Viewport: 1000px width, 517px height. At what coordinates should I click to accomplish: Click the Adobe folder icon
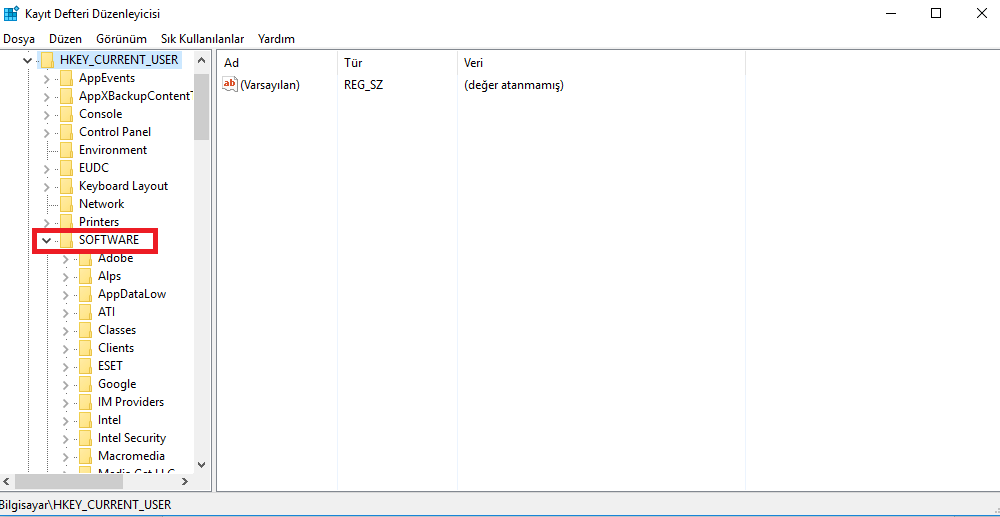[85, 258]
